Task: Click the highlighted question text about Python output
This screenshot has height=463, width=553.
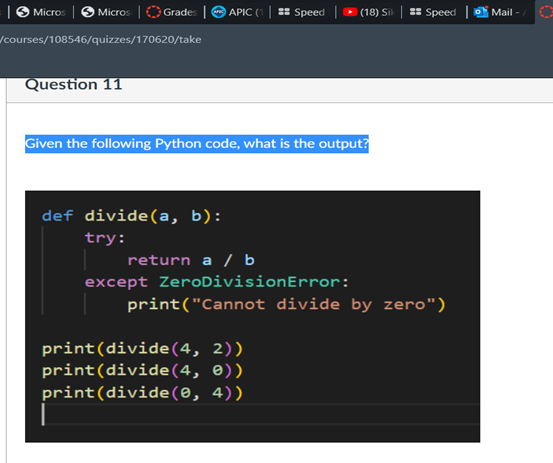Action: click(197, 144)
